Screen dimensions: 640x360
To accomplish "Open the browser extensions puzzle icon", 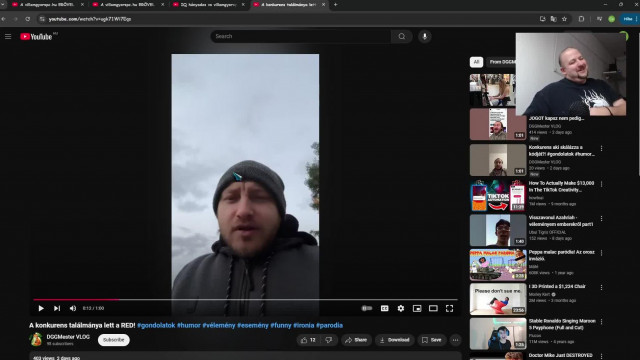I will coord(581,19).
